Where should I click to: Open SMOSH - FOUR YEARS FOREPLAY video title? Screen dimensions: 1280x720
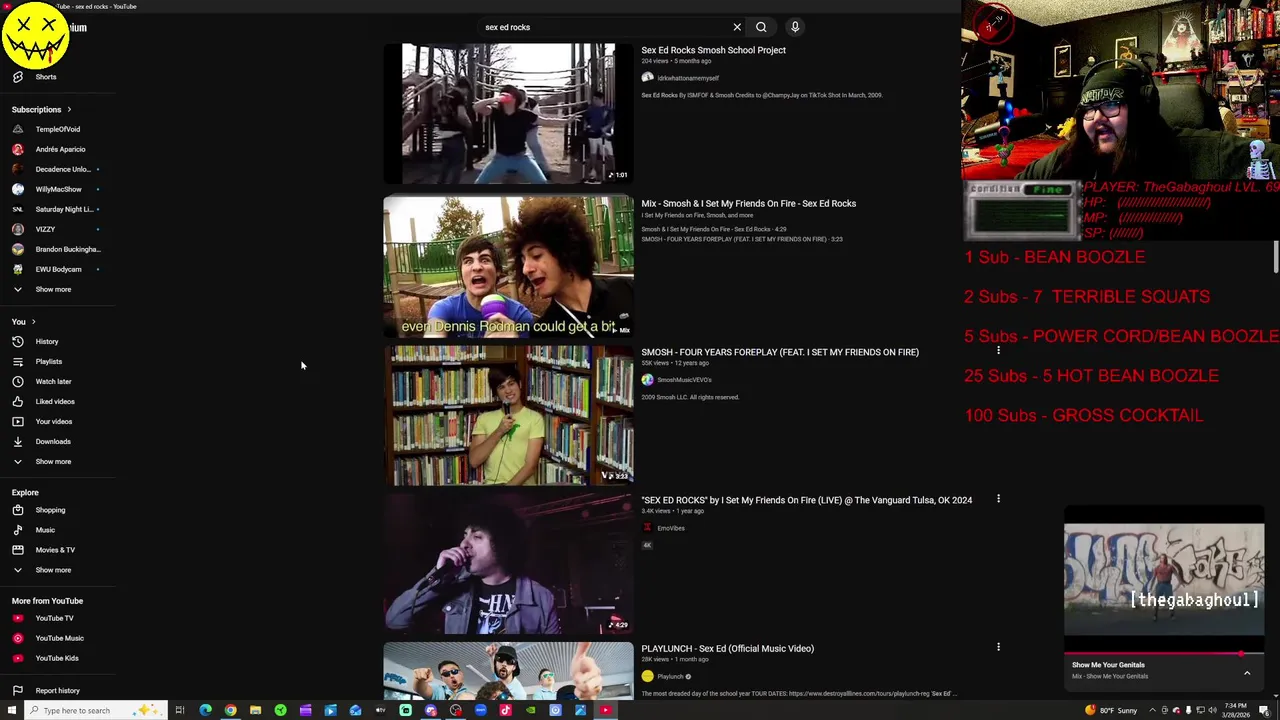(x=780, y=352)
